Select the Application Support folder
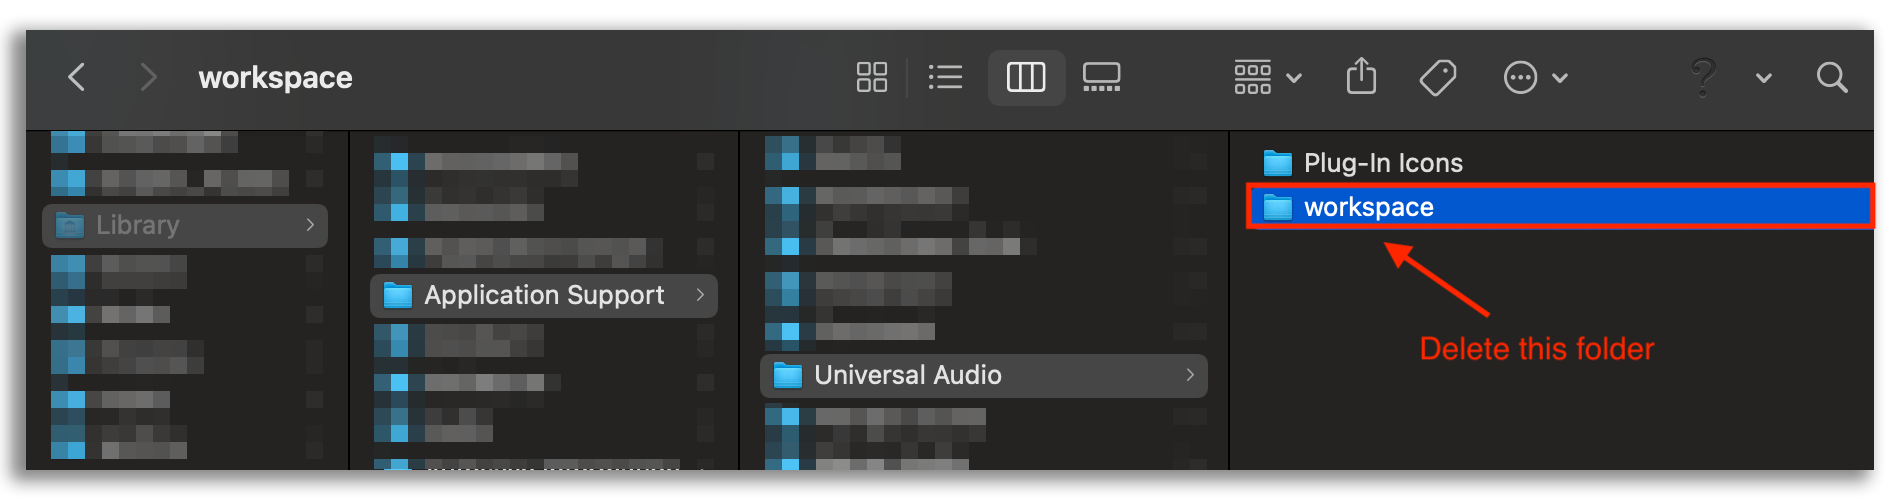 (x=544, y=295)
